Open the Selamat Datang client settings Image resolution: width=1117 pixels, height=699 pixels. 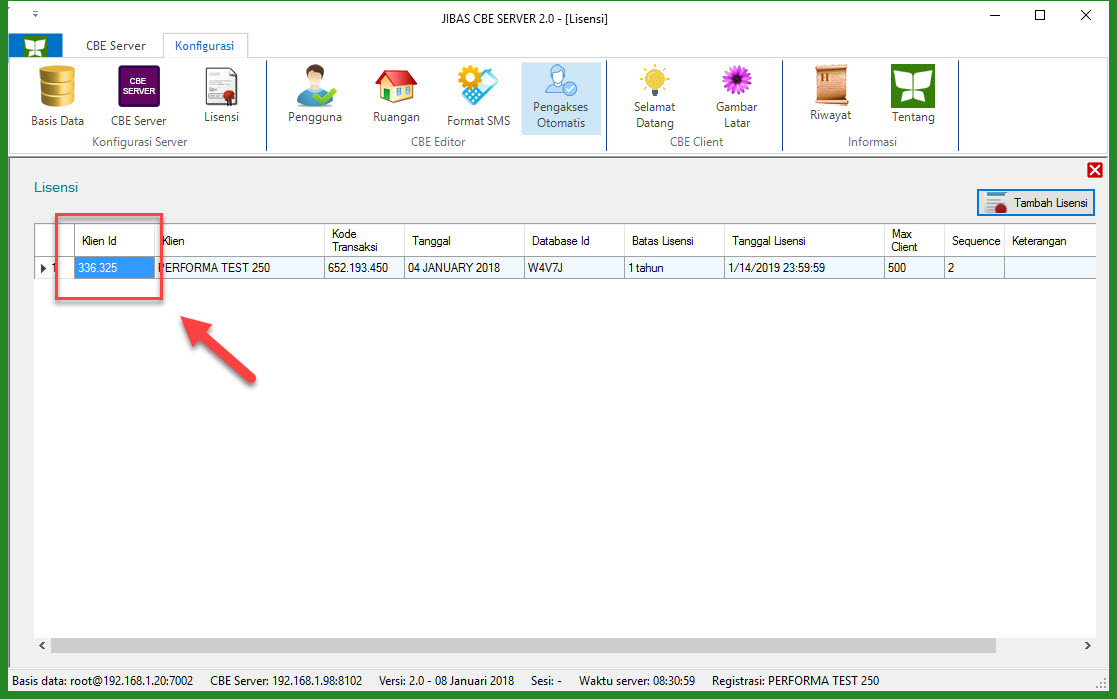(x=654, y=95)
